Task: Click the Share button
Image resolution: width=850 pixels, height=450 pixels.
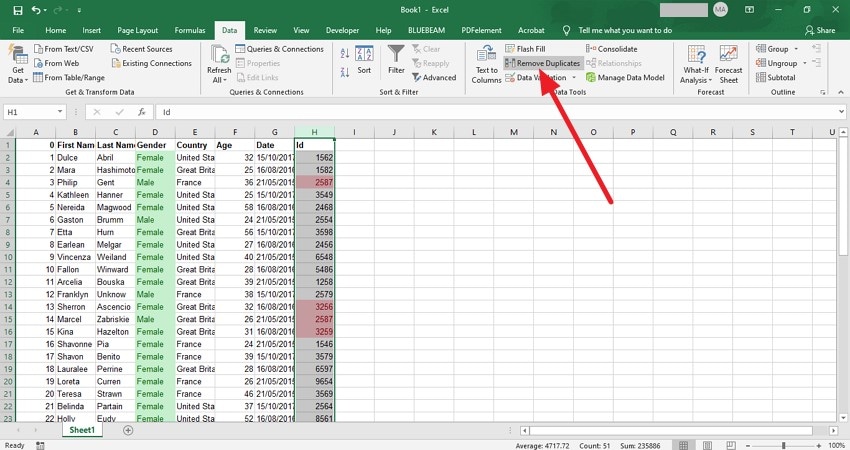Action: tap(820, 30)
